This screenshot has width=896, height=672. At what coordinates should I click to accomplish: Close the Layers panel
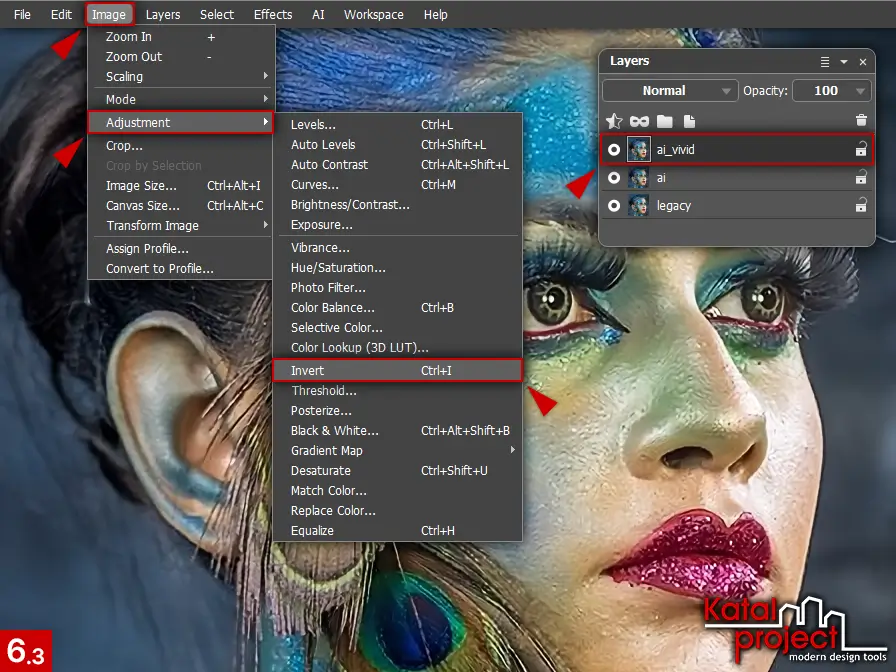(861, 62)
